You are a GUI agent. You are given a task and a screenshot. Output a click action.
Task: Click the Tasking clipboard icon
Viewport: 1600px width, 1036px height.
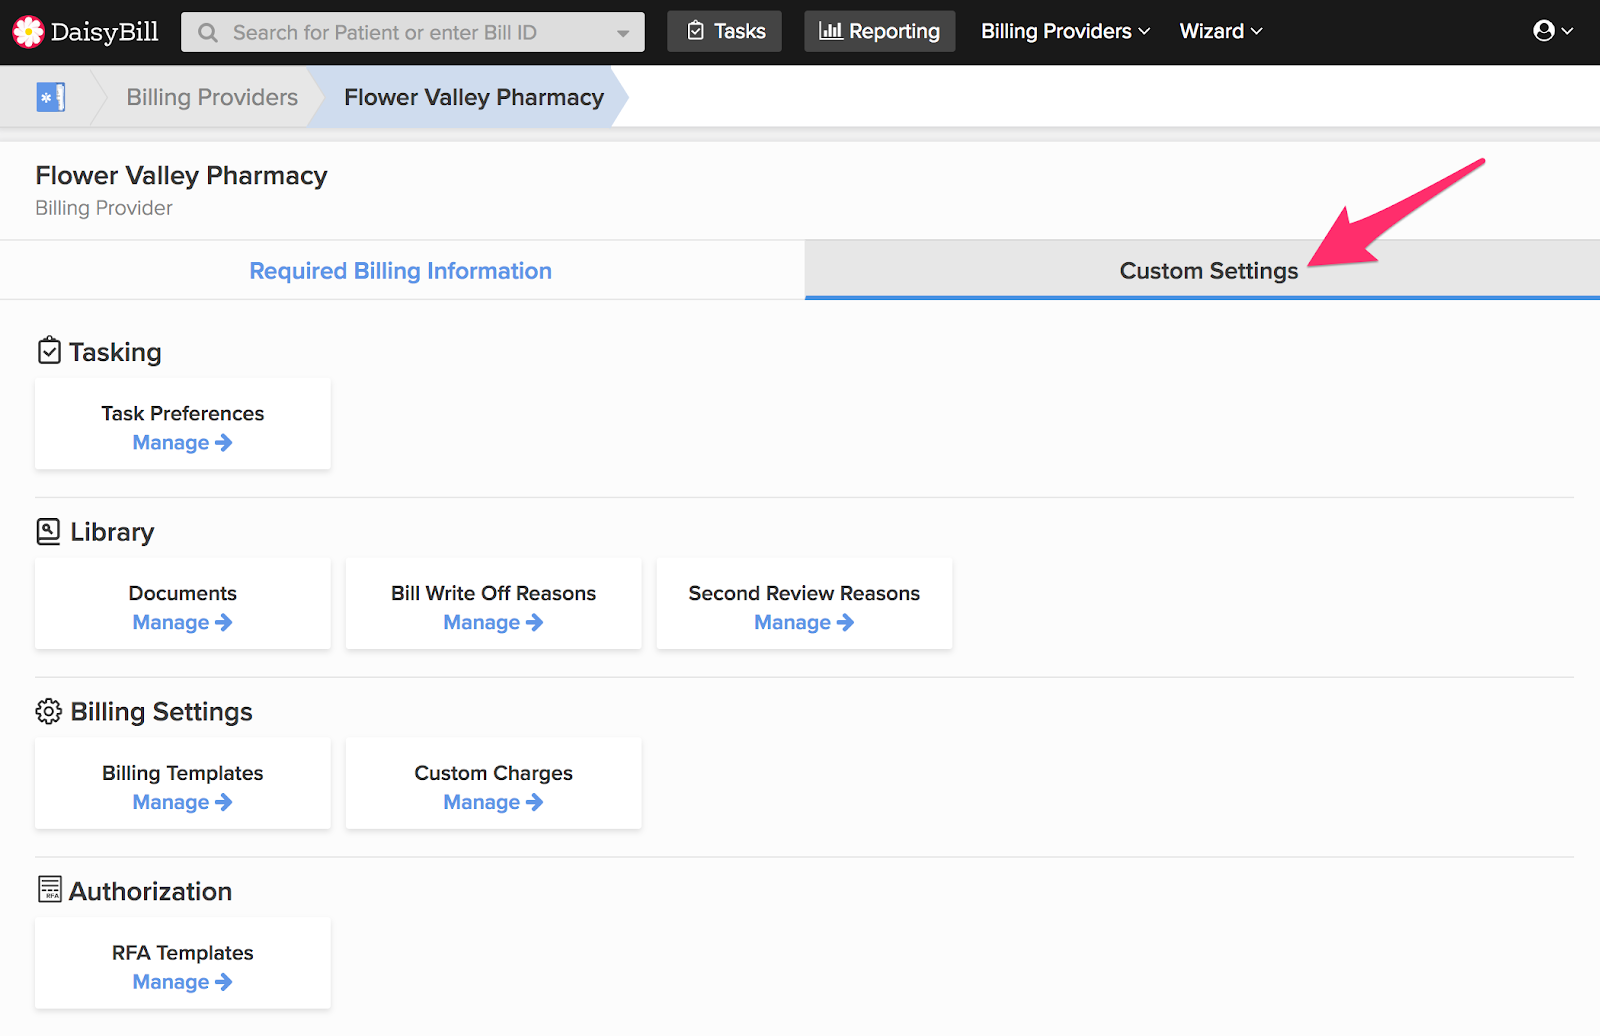[49, 351]
